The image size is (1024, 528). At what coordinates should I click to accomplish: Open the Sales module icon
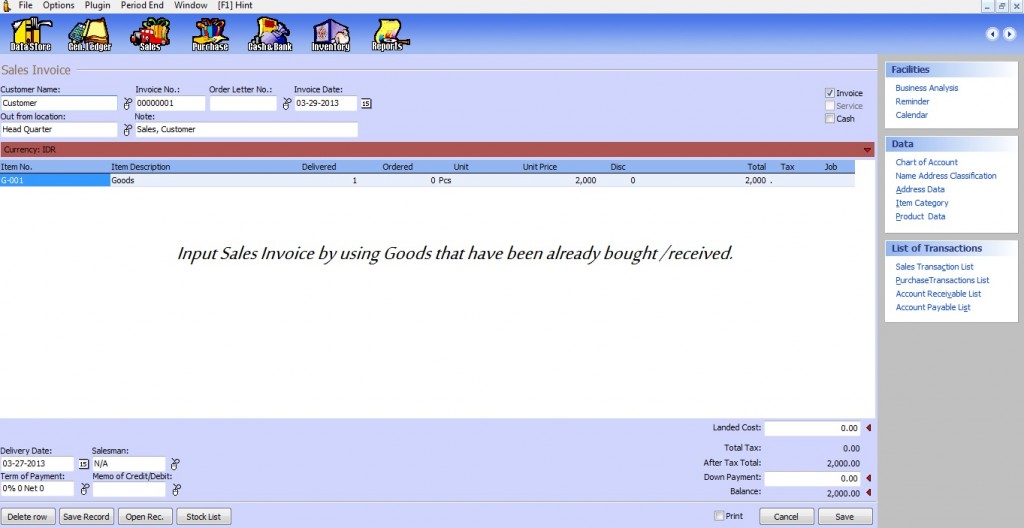[150, 35]
